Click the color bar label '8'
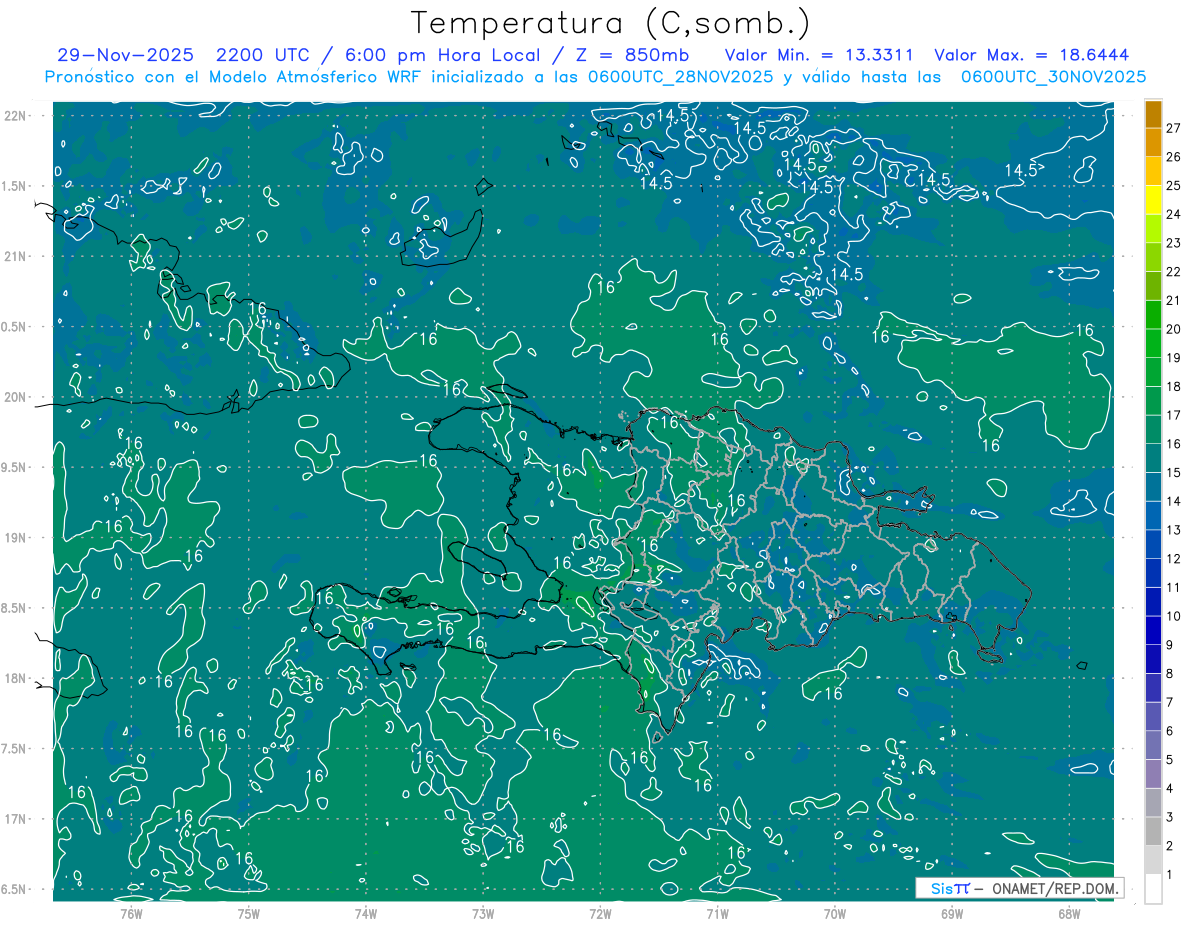The width and height of the screenshot is (1200, 927). 1169,674
